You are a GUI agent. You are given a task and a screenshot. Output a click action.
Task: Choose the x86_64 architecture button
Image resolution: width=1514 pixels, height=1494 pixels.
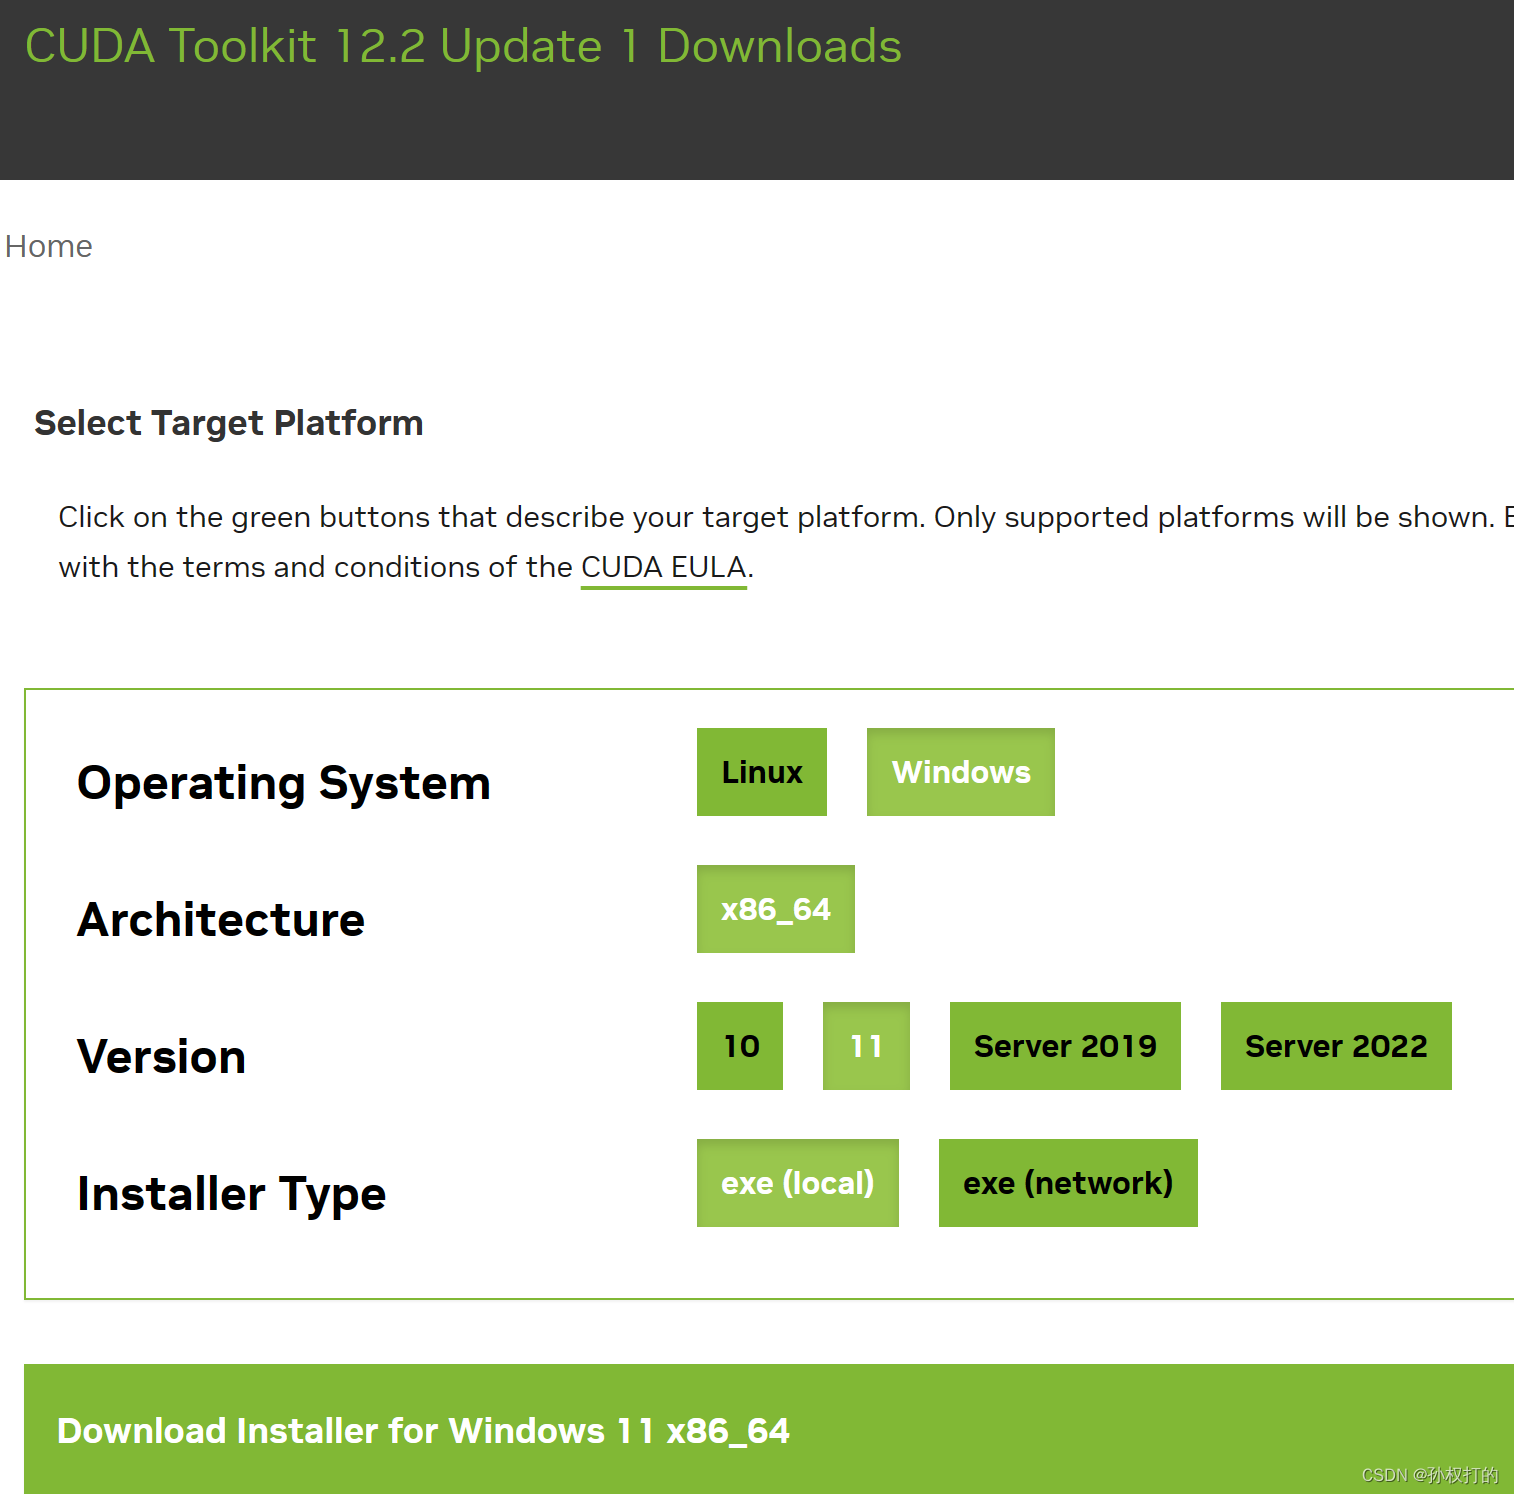point(776,909)
